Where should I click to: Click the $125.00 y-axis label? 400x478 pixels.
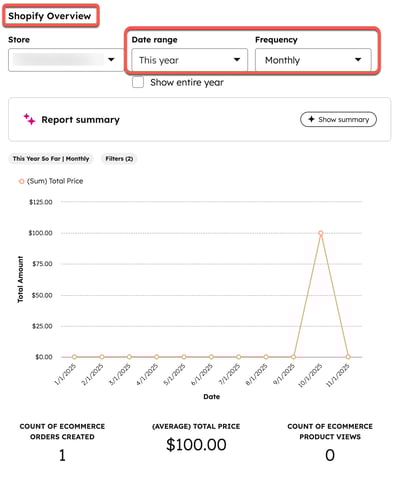coord(41,202)
